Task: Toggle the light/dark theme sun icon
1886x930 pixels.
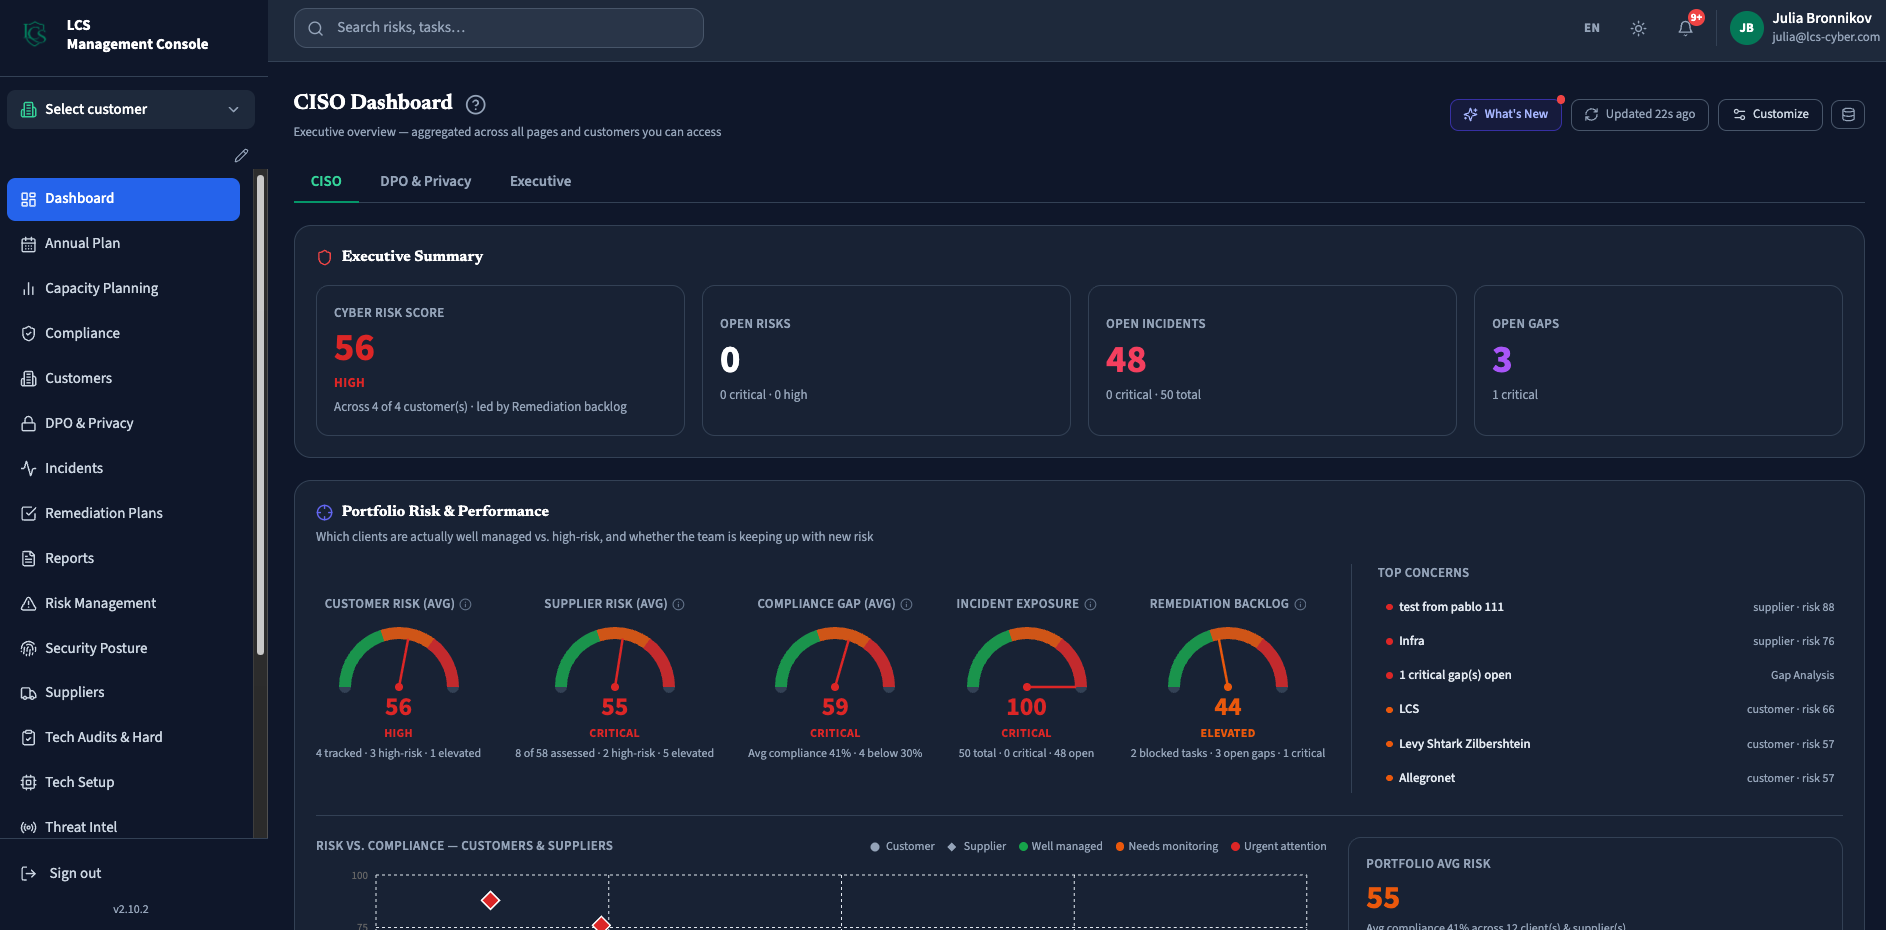Action: (1638, 28)
